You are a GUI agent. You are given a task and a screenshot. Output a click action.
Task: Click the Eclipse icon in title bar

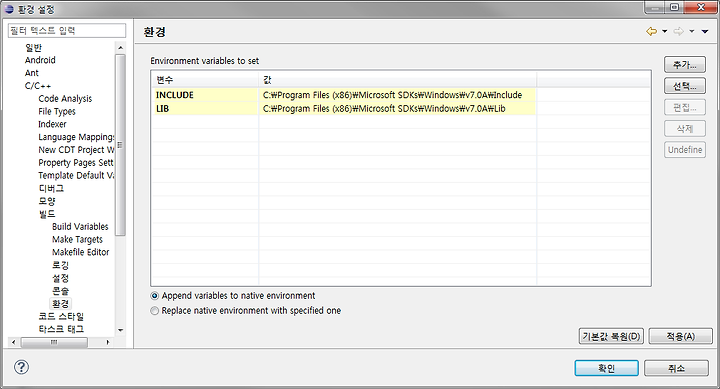point(9,9)
